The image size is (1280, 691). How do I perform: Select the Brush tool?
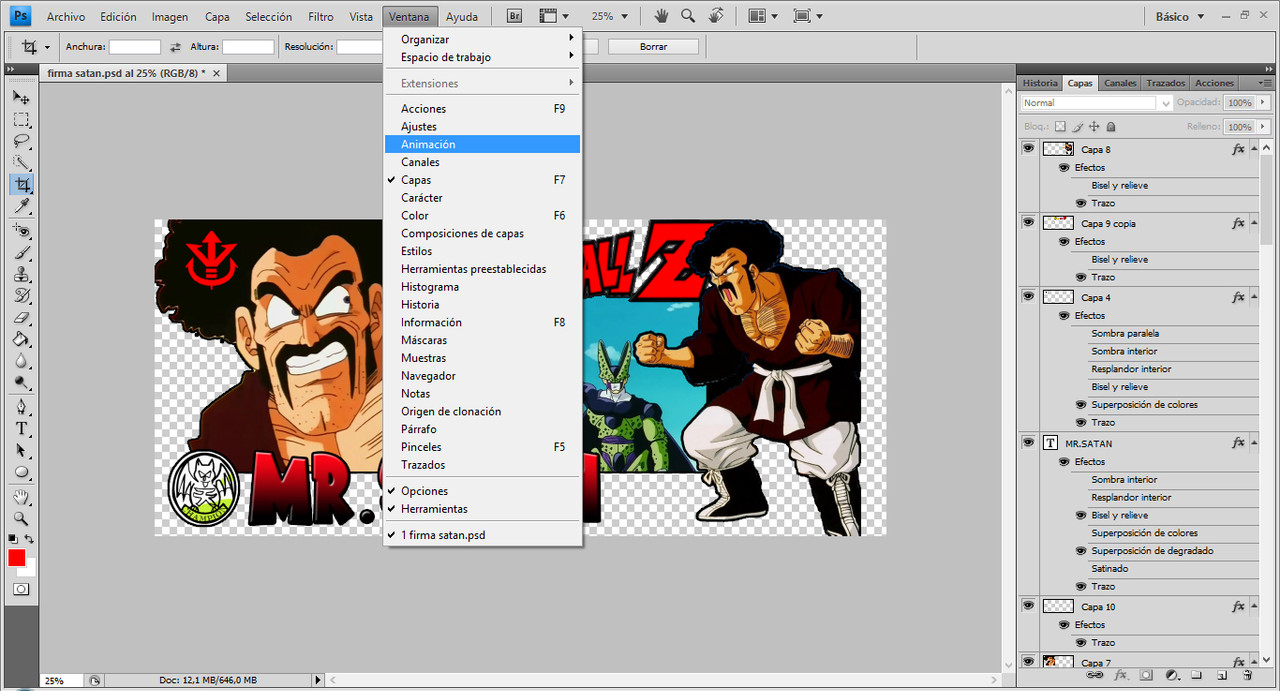click(x=21, y=253)
